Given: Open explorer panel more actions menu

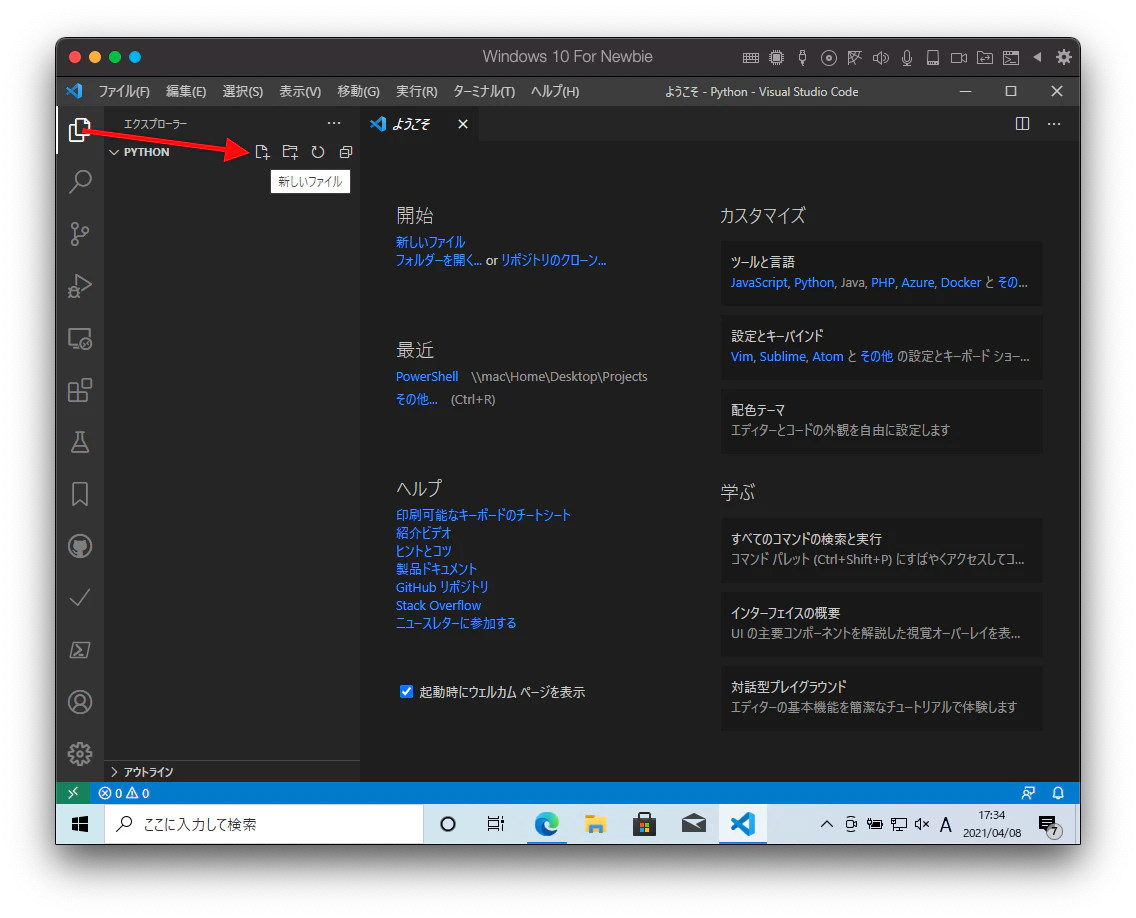Looking at the screenshot, I should pos(334,124).
